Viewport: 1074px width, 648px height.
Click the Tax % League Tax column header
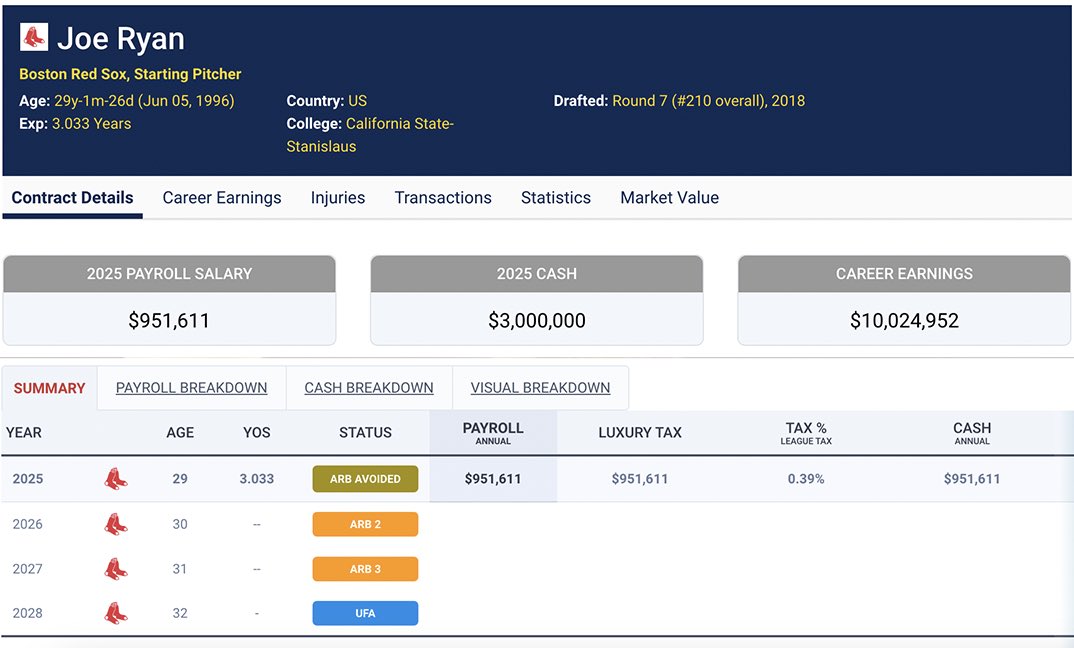(x=806, y=433)
